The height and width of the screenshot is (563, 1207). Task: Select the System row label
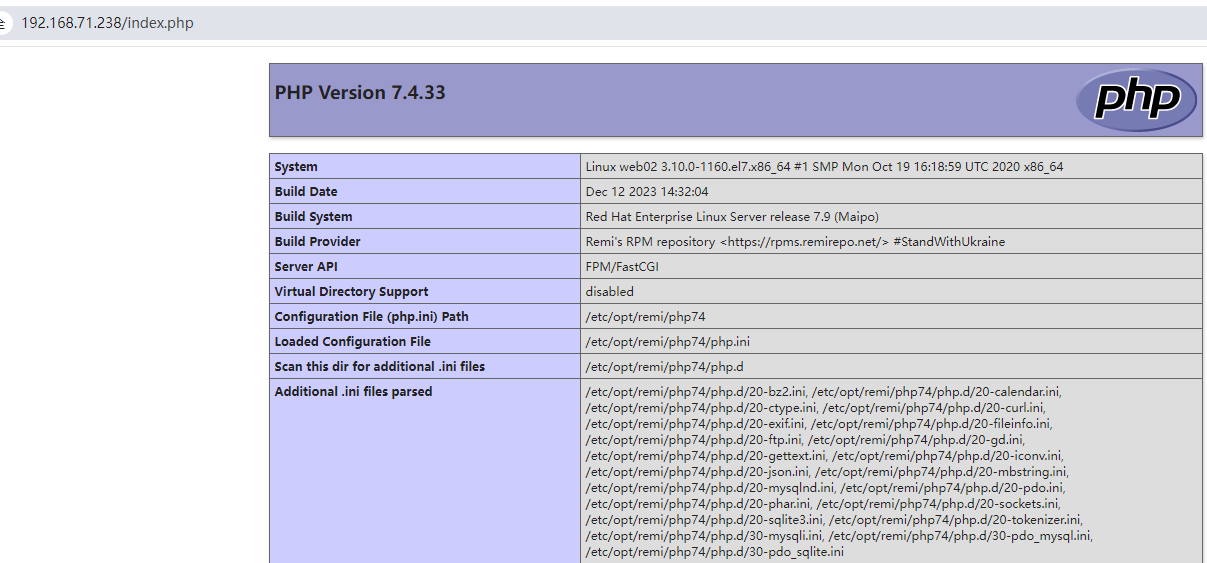[x=296, y=167]
